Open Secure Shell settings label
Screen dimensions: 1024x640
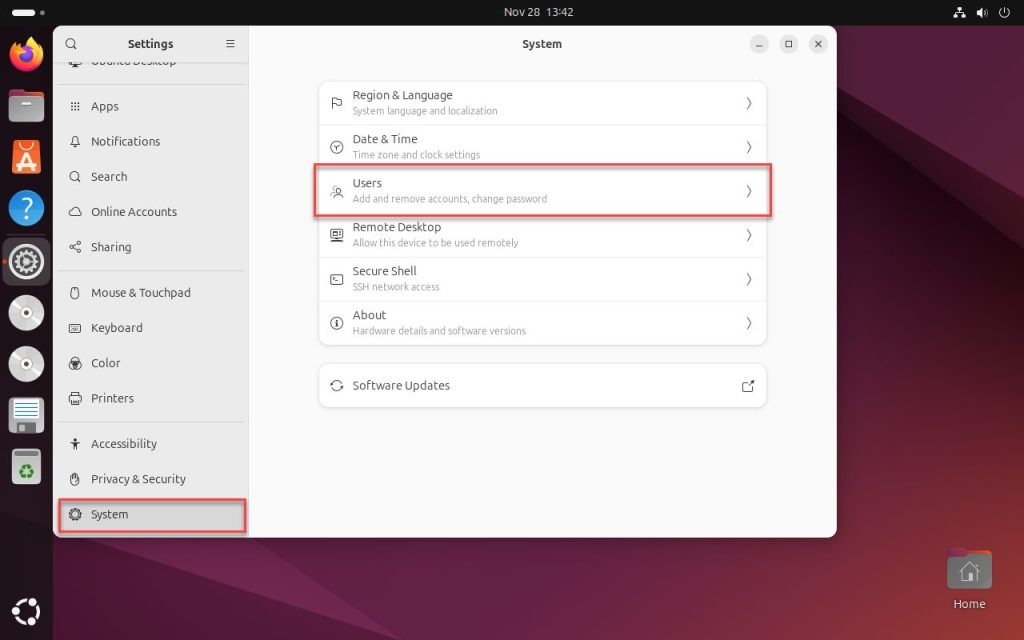pyautogui.click(x=385, y=271)
